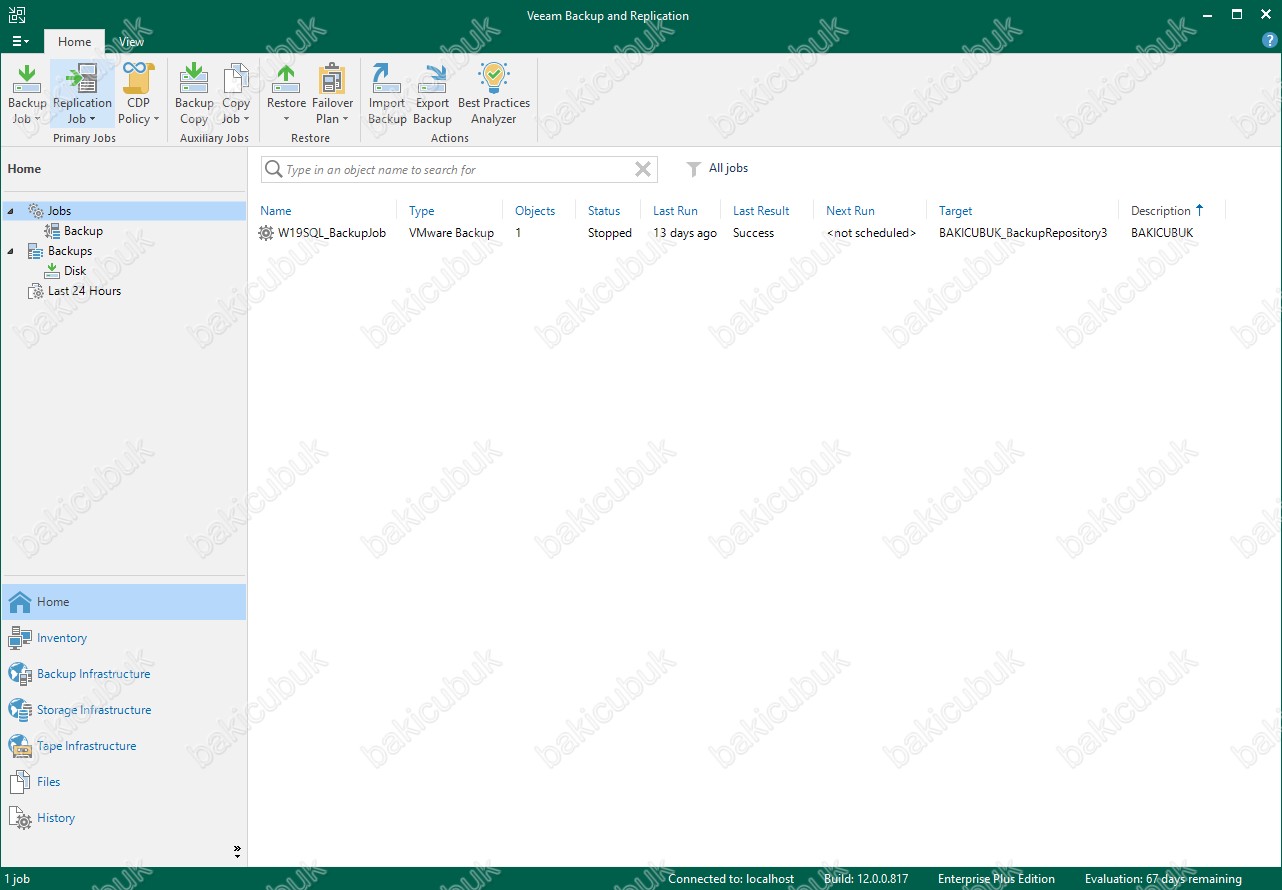
Task: Sort by the Name column header
Action: tap(276, 211)
